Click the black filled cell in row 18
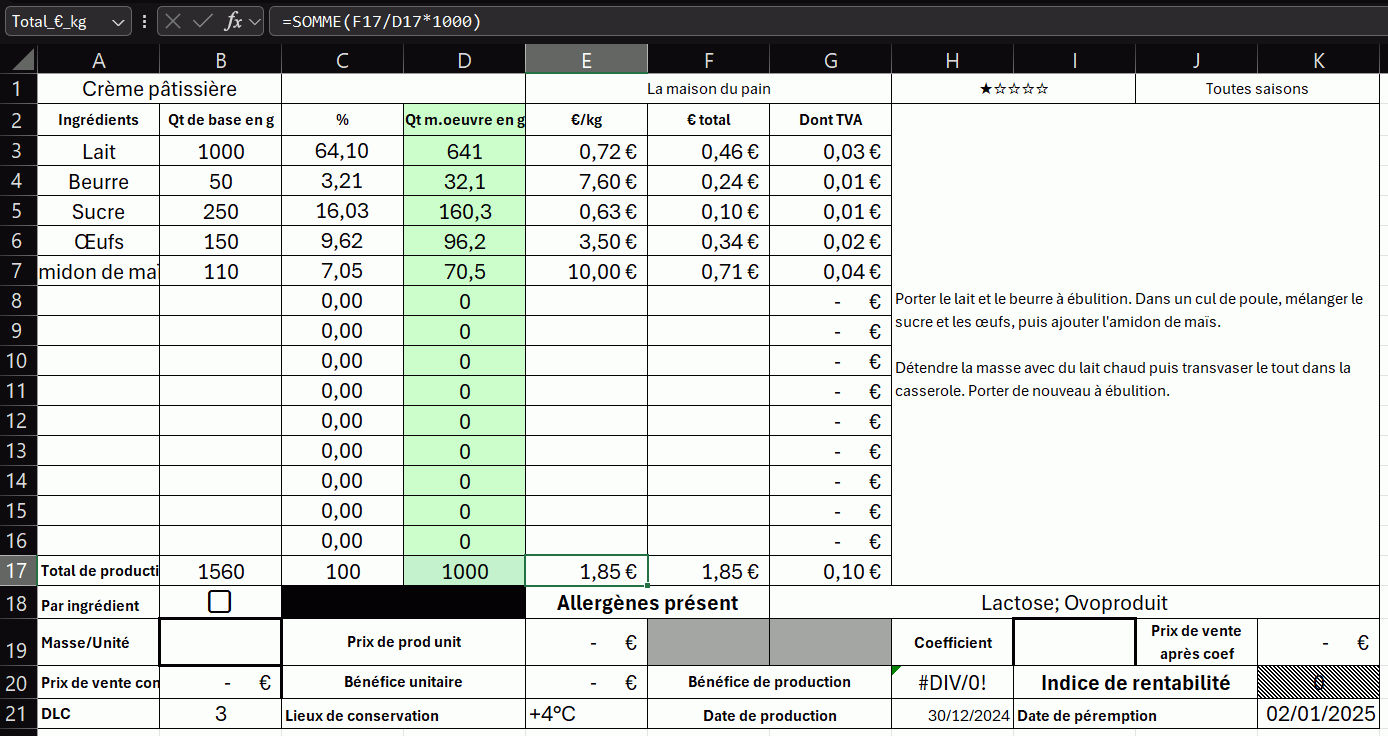This screenshot has height=736, width=1388. (x=403, y=603)
